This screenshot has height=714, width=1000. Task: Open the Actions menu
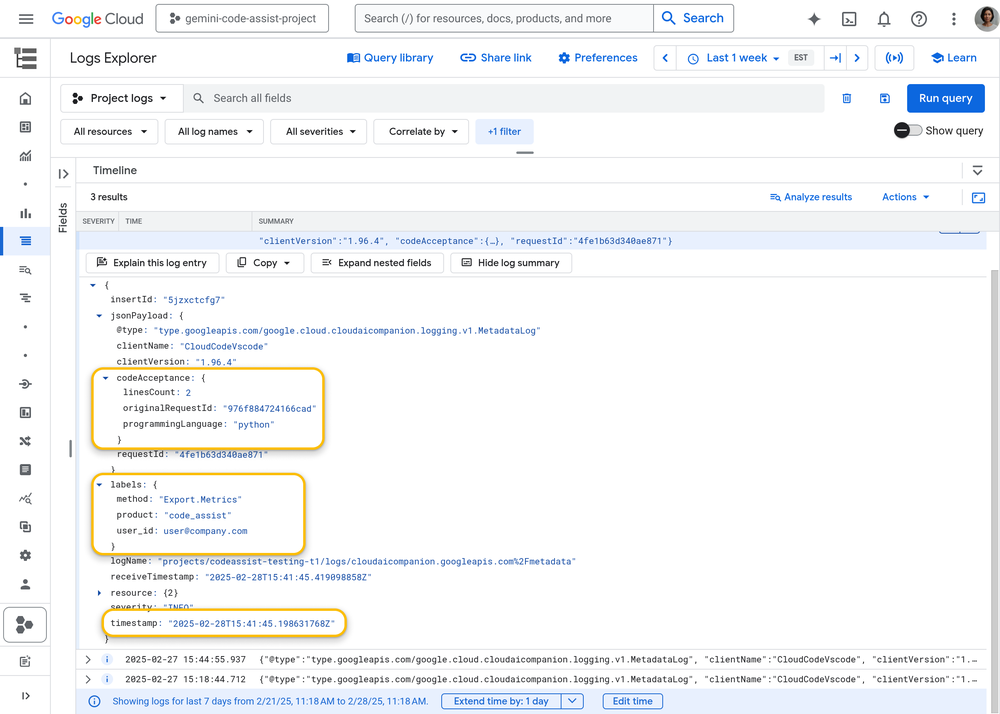[905, 197]
